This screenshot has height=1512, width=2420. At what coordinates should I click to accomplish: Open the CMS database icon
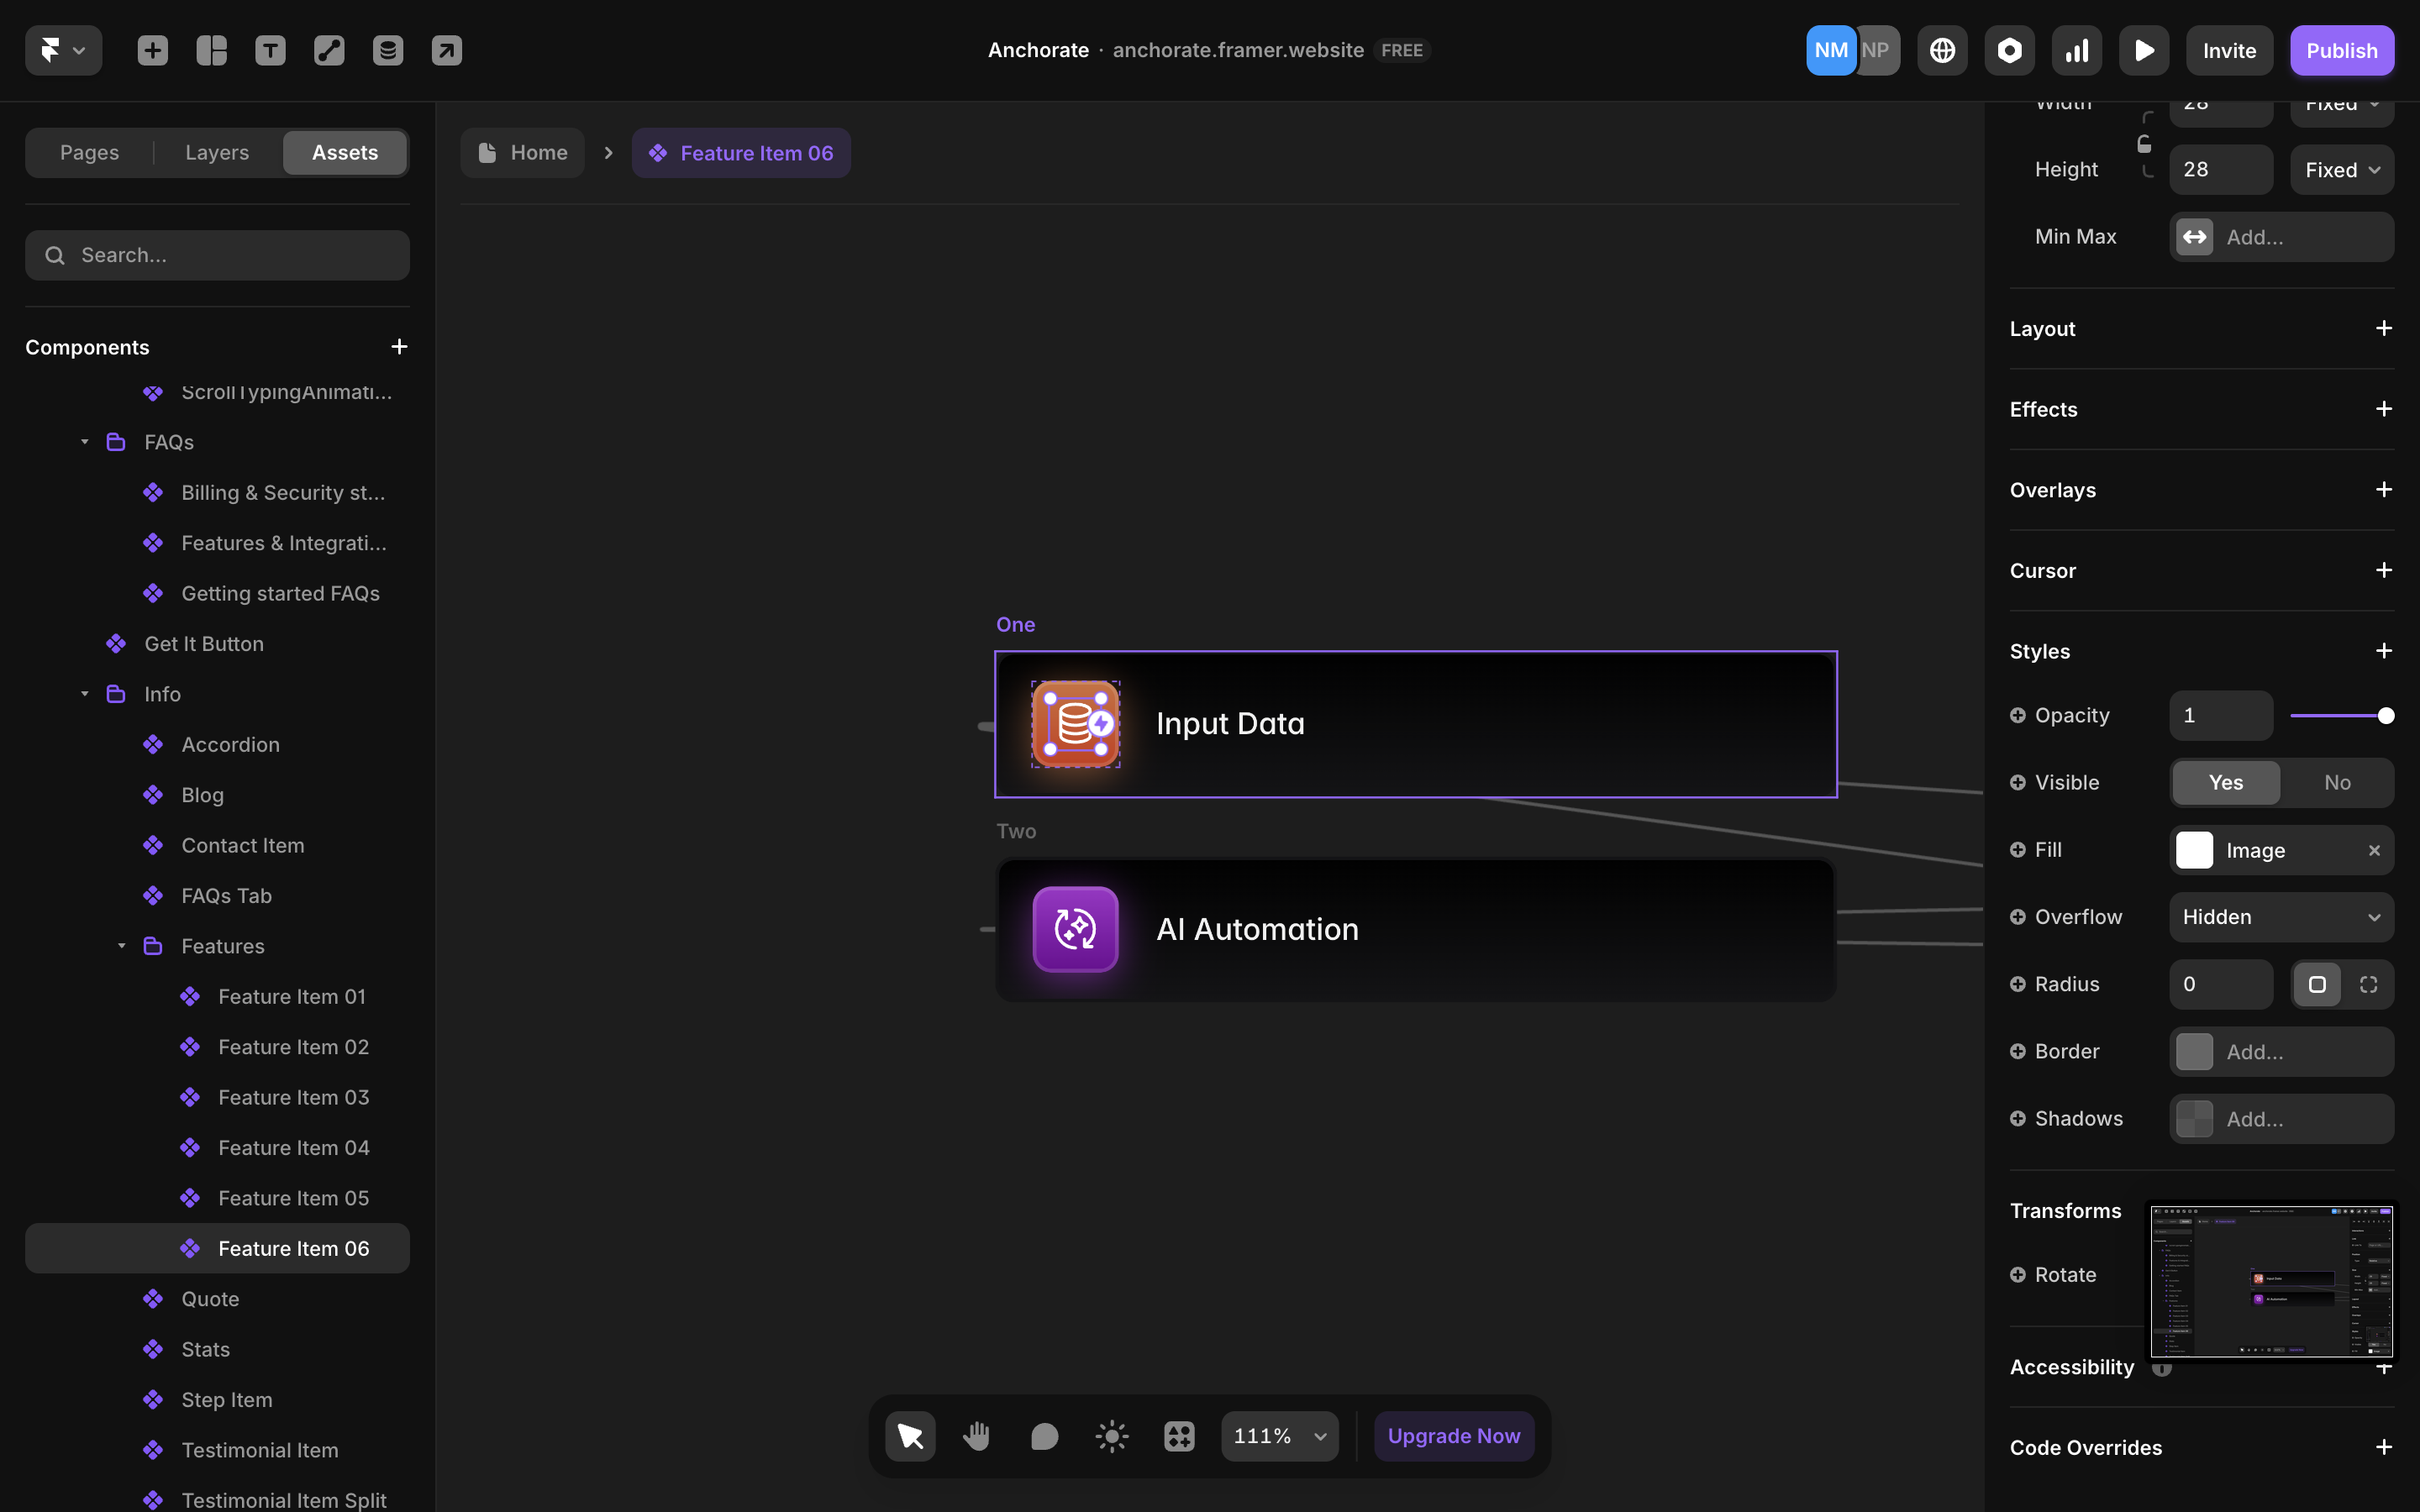[388, 50]
